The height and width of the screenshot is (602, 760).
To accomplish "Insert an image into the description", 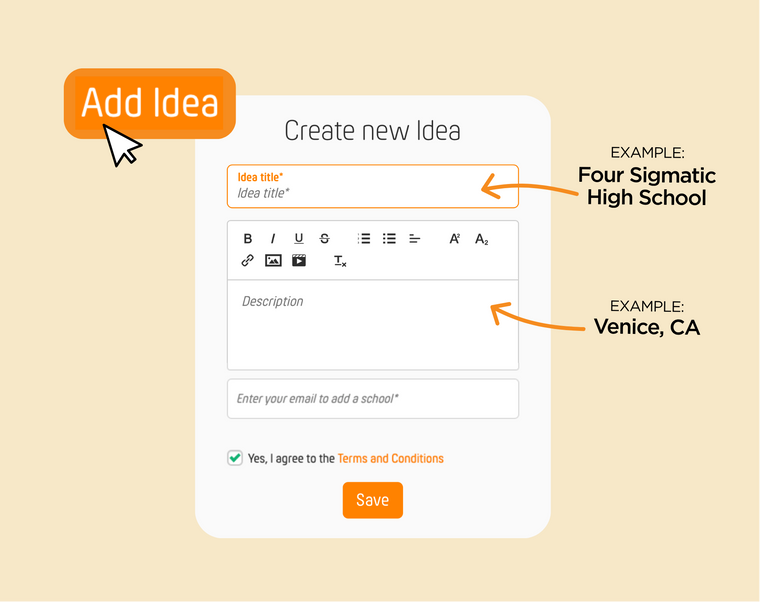I will click(x=273, y=261).
